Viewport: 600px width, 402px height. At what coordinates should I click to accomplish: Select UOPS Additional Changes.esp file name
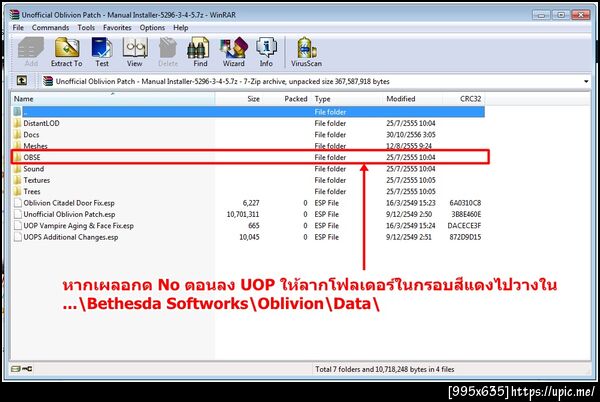[x=71, y=237]
